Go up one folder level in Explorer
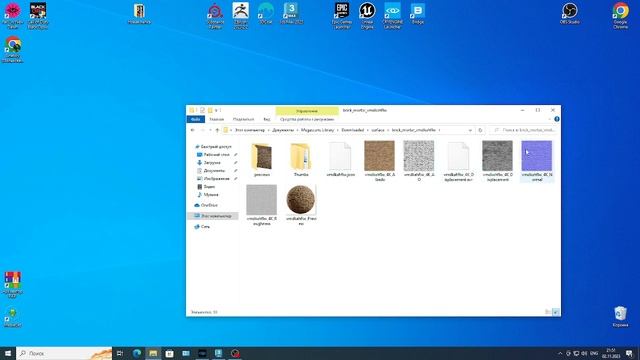640x360 pixels. (x=217, y=130)
